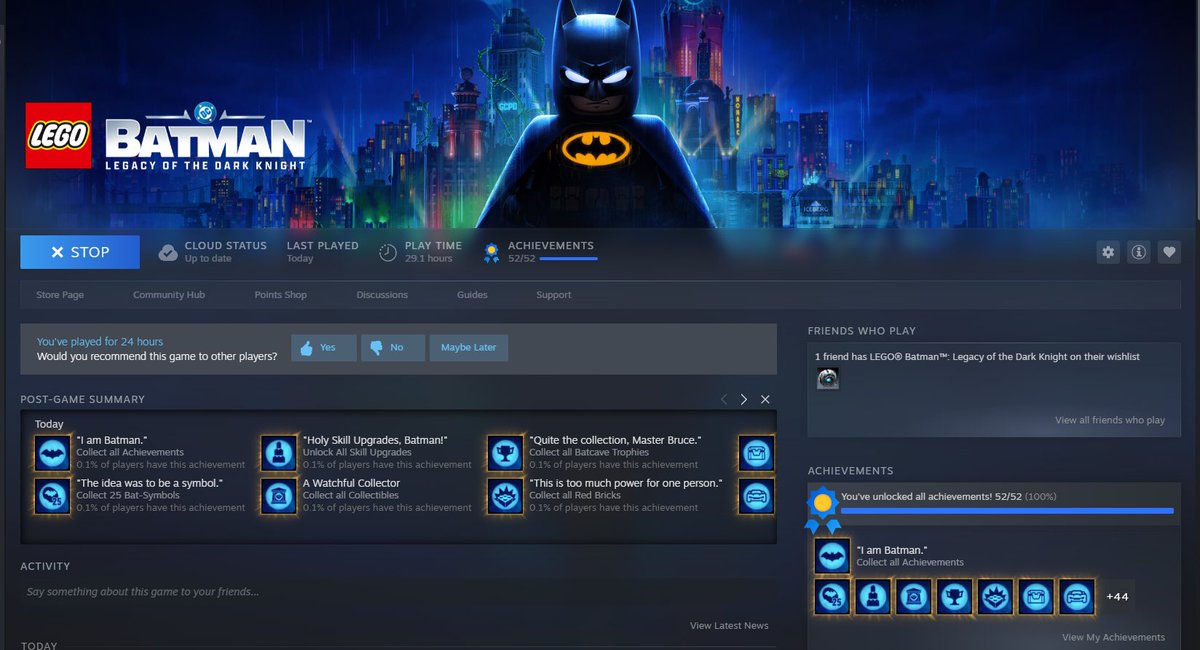Click sidebar achievements 52/52 progress bar
The image size is (1200, 650).
pyautogui.click(x=1007, y=511)
